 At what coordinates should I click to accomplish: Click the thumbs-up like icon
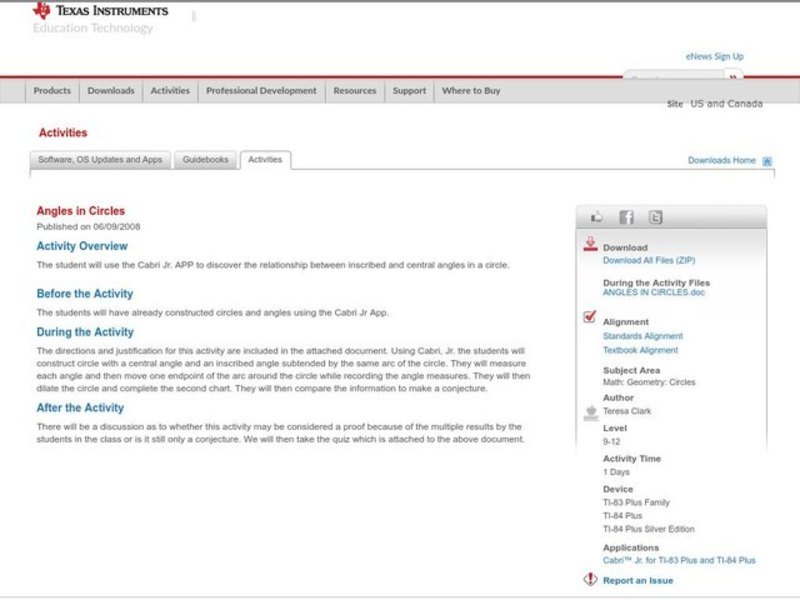click(x=597, y=217)
